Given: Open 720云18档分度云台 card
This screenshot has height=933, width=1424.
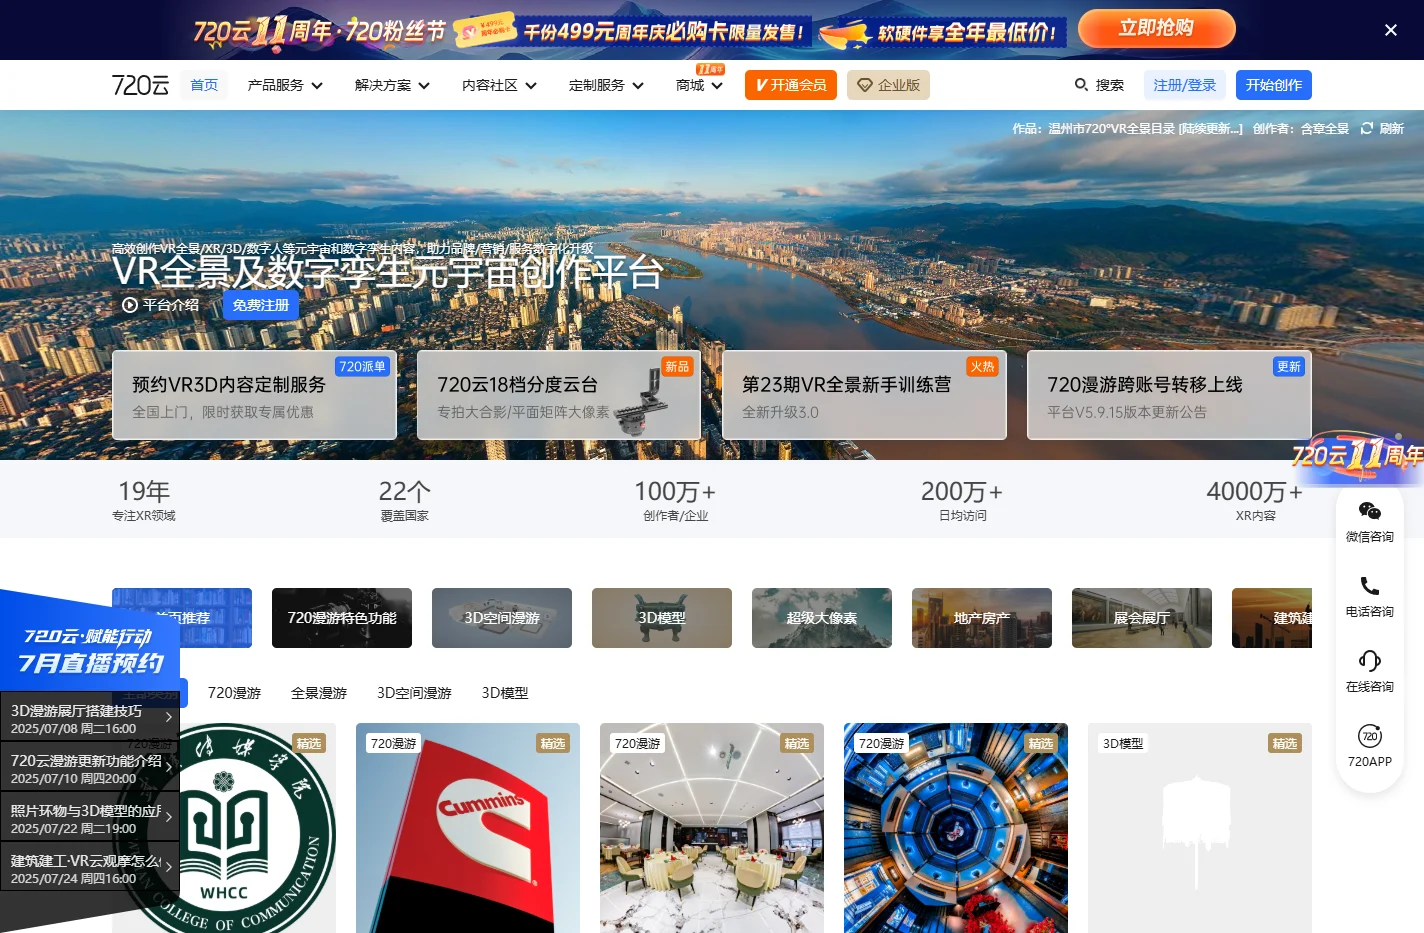Looking at the screenshot, I should [x=559, y=395].
